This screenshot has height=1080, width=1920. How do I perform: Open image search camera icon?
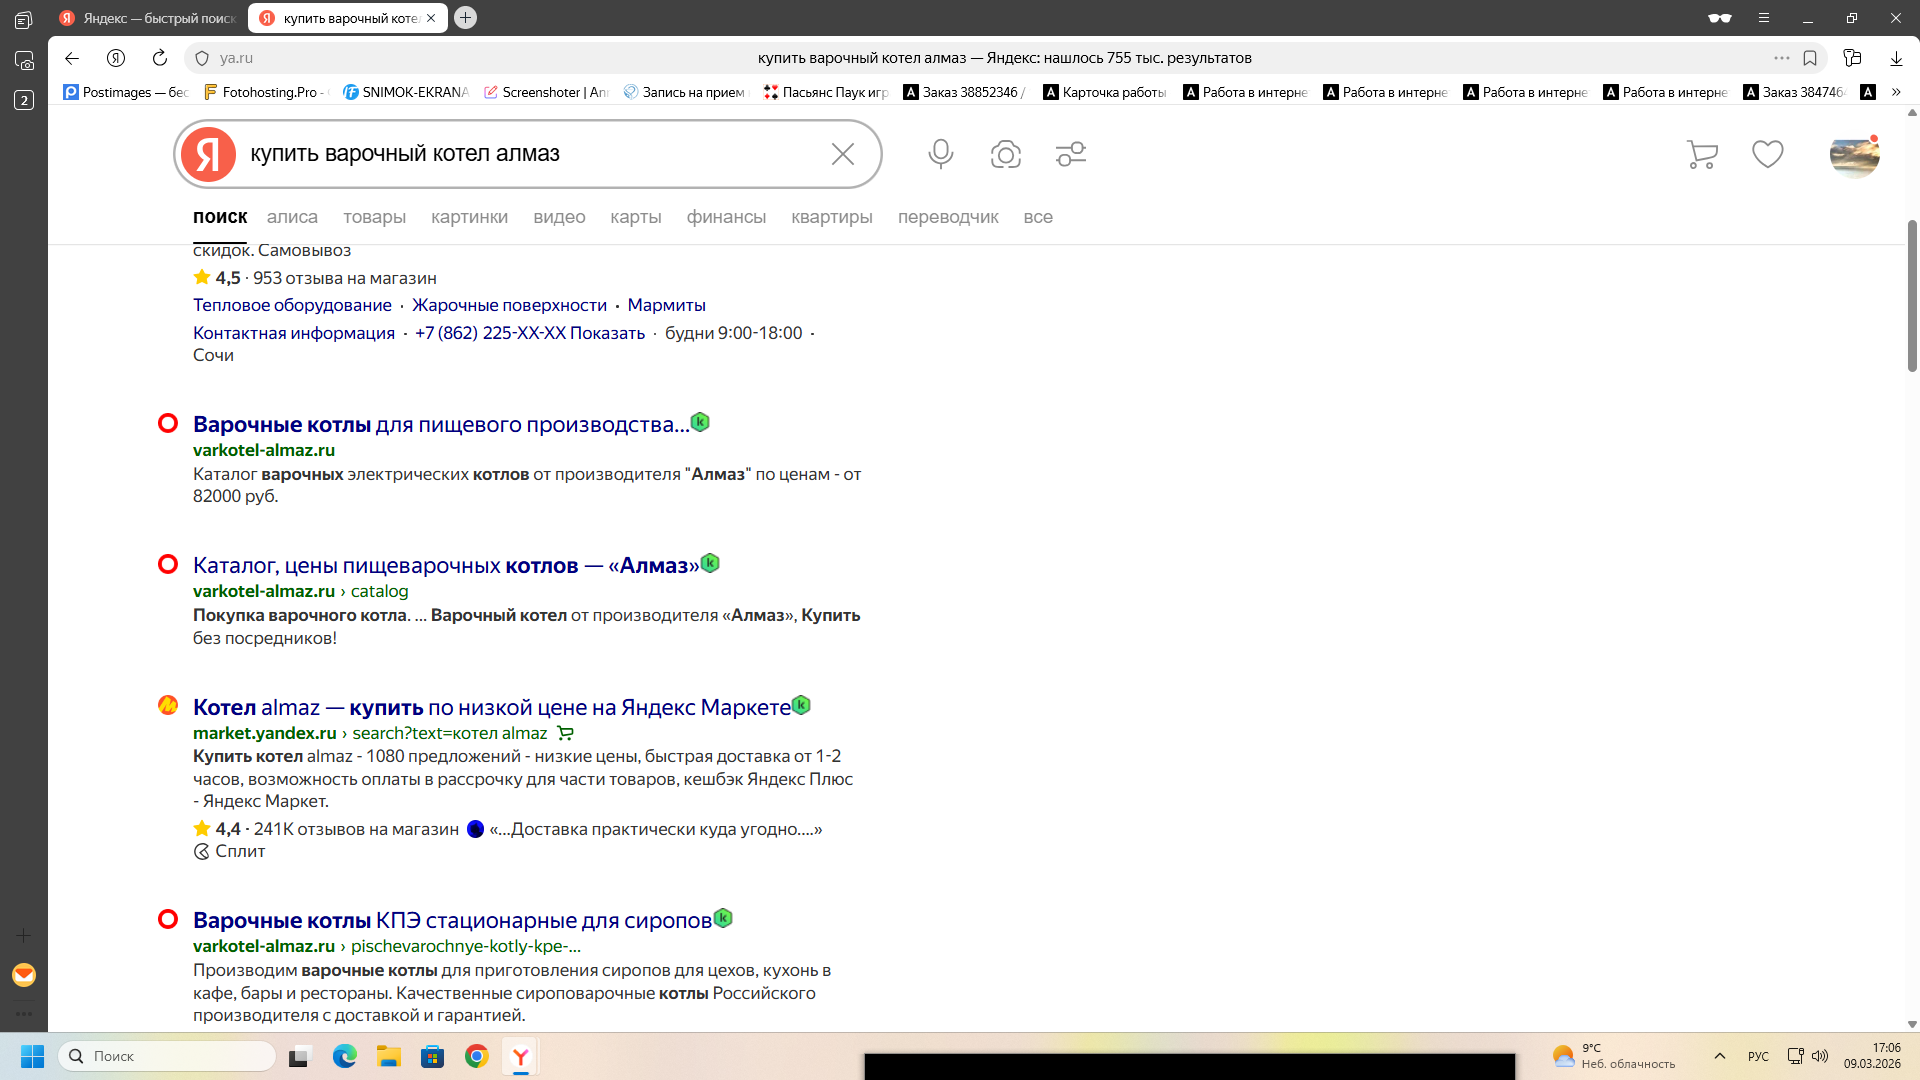click(x=1005, y=154)
